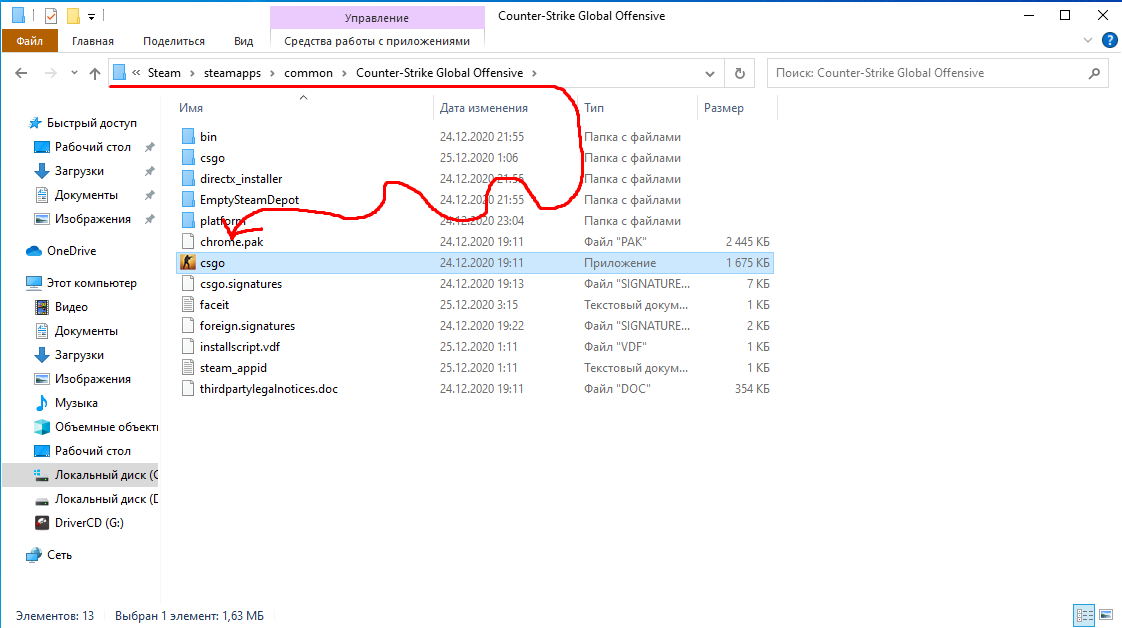Open Explorer help question mark
Screen dimensions: 1122x628
(x=1110, y=41)
